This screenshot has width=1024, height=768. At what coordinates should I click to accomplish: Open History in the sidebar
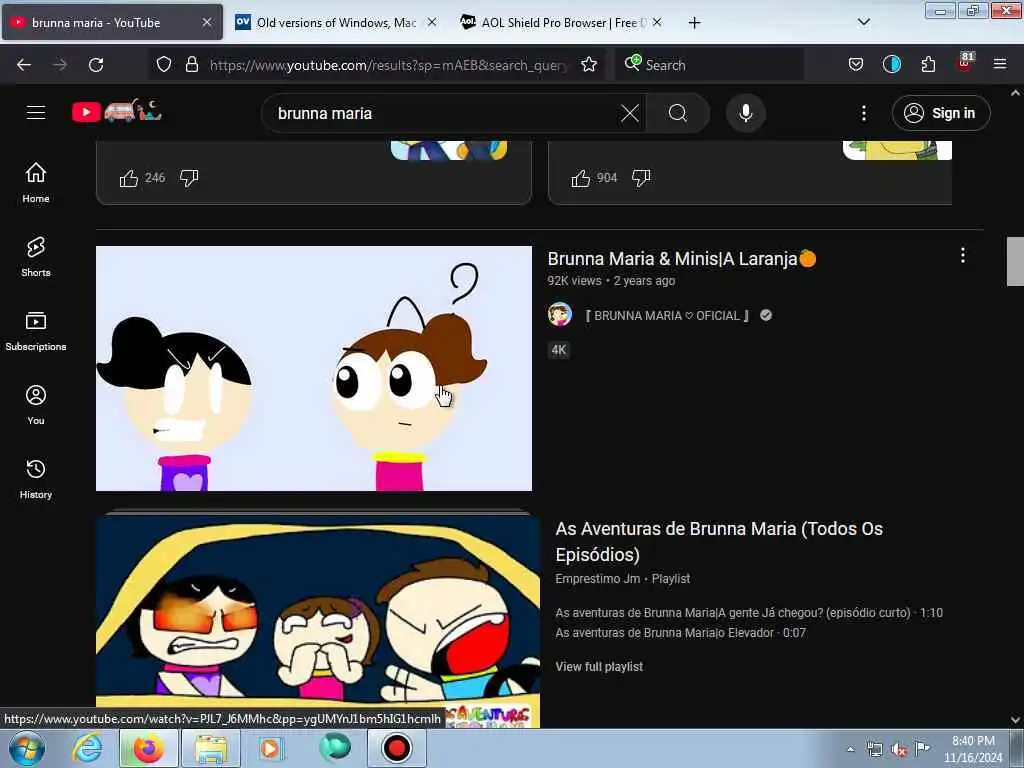(36, 479)
